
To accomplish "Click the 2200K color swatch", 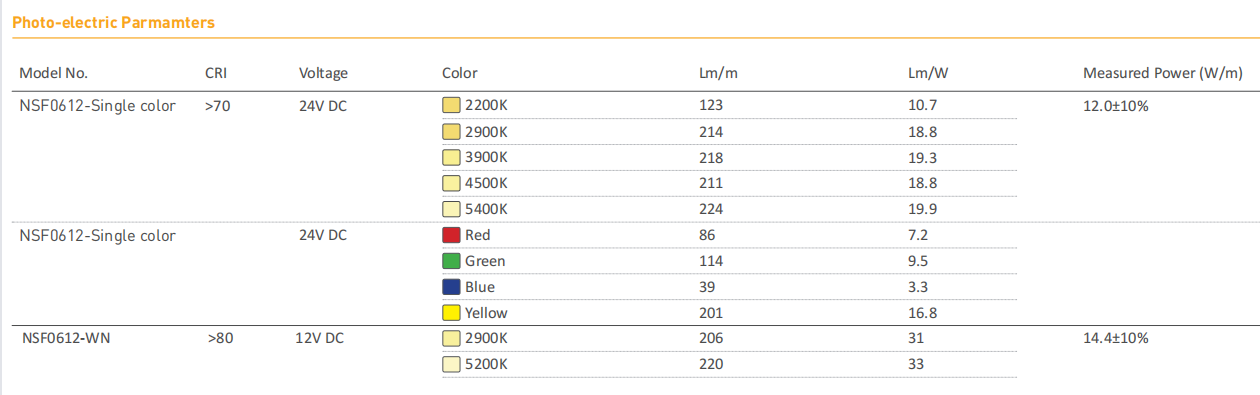I will pos(451,105).
